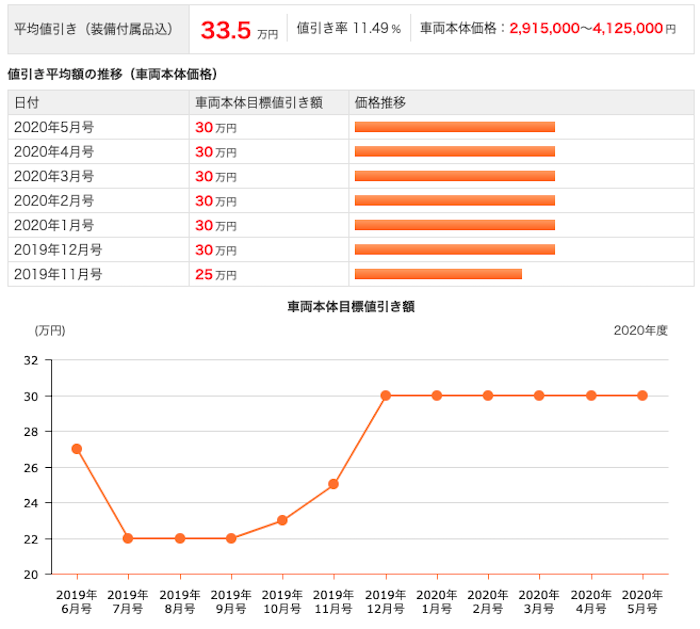Click the 日付 column header

click(x=27, y=103)
